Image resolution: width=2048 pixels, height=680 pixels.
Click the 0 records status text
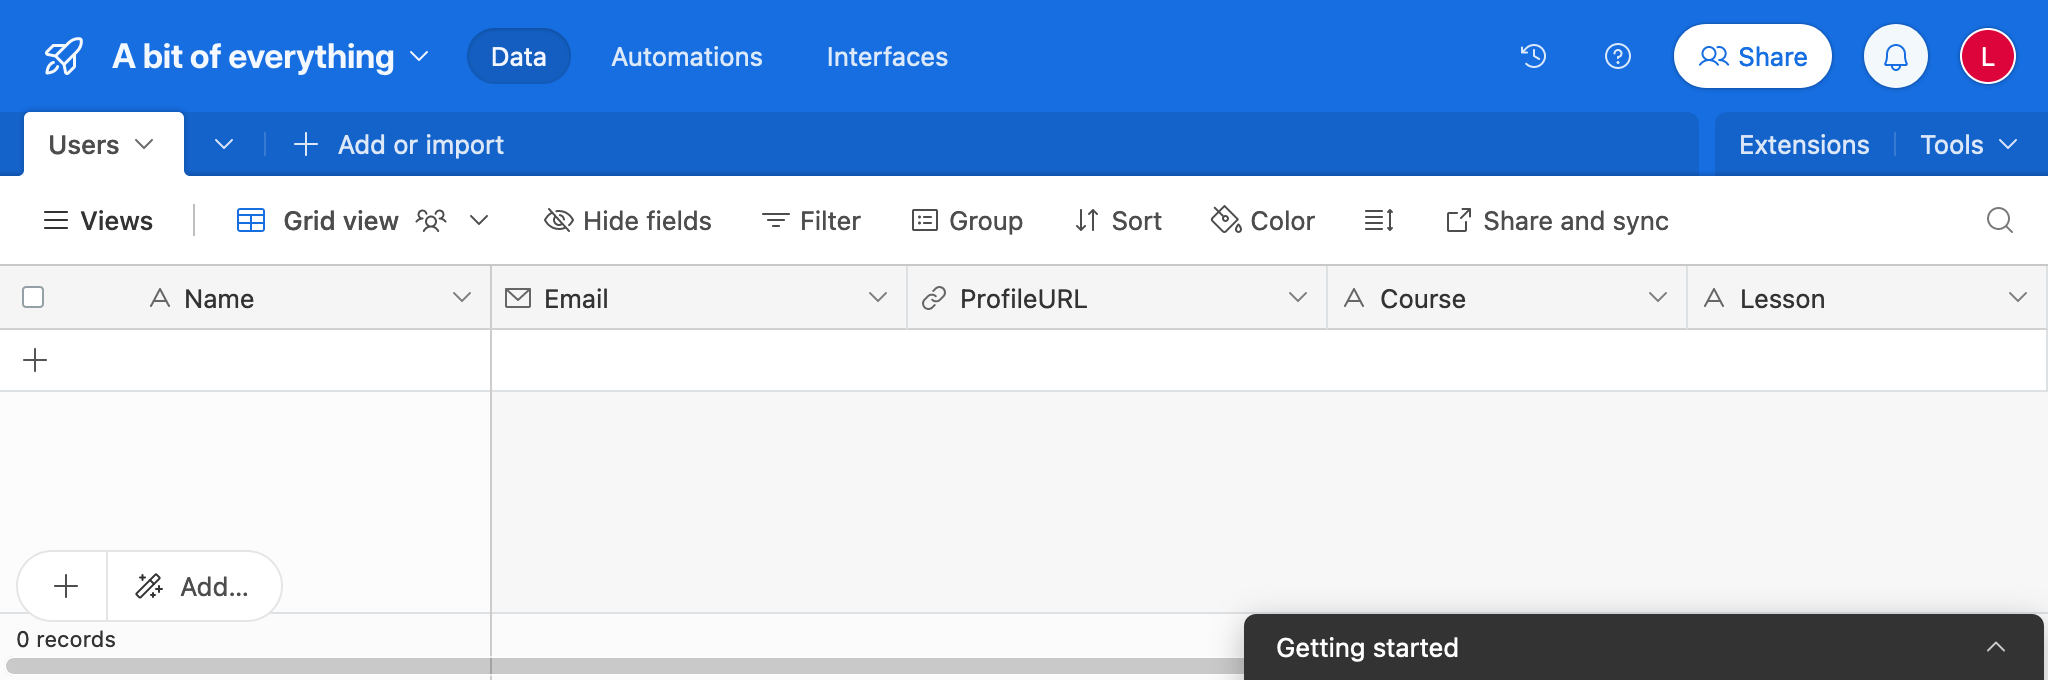tap(66, 639)
